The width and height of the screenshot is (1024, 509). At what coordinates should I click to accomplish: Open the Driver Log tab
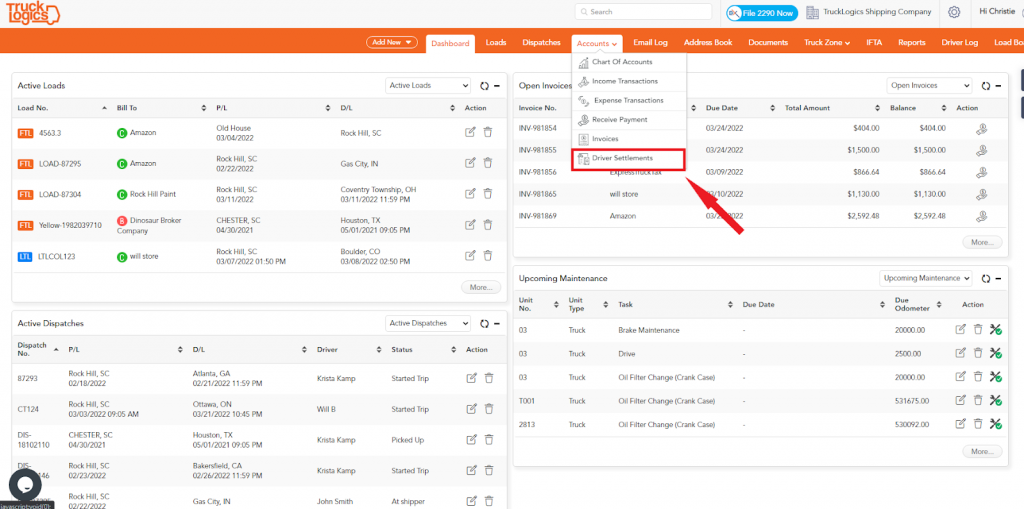click(959, 42)
